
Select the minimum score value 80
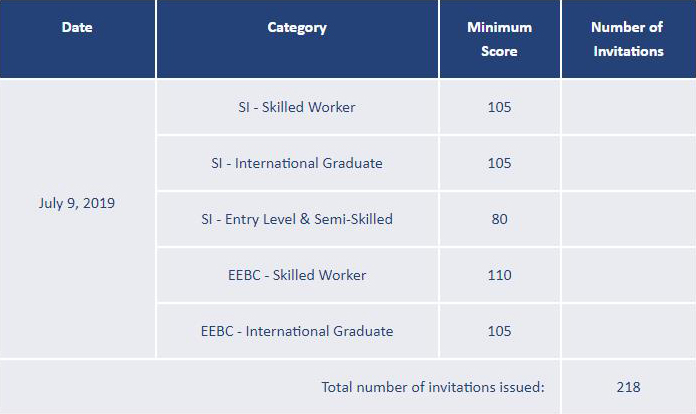pos(499,219)
